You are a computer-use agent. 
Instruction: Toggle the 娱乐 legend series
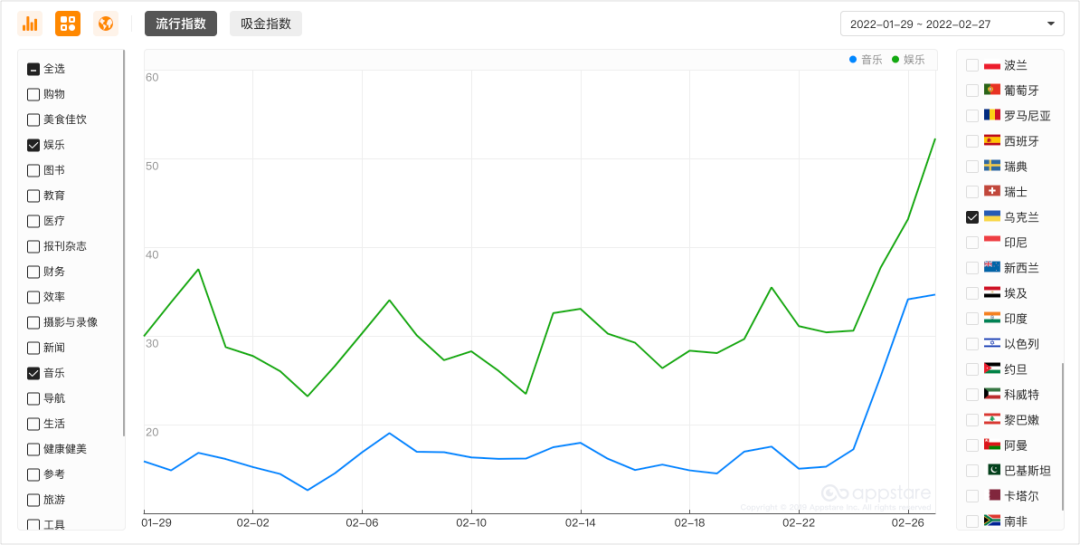(x=908, y=60)
